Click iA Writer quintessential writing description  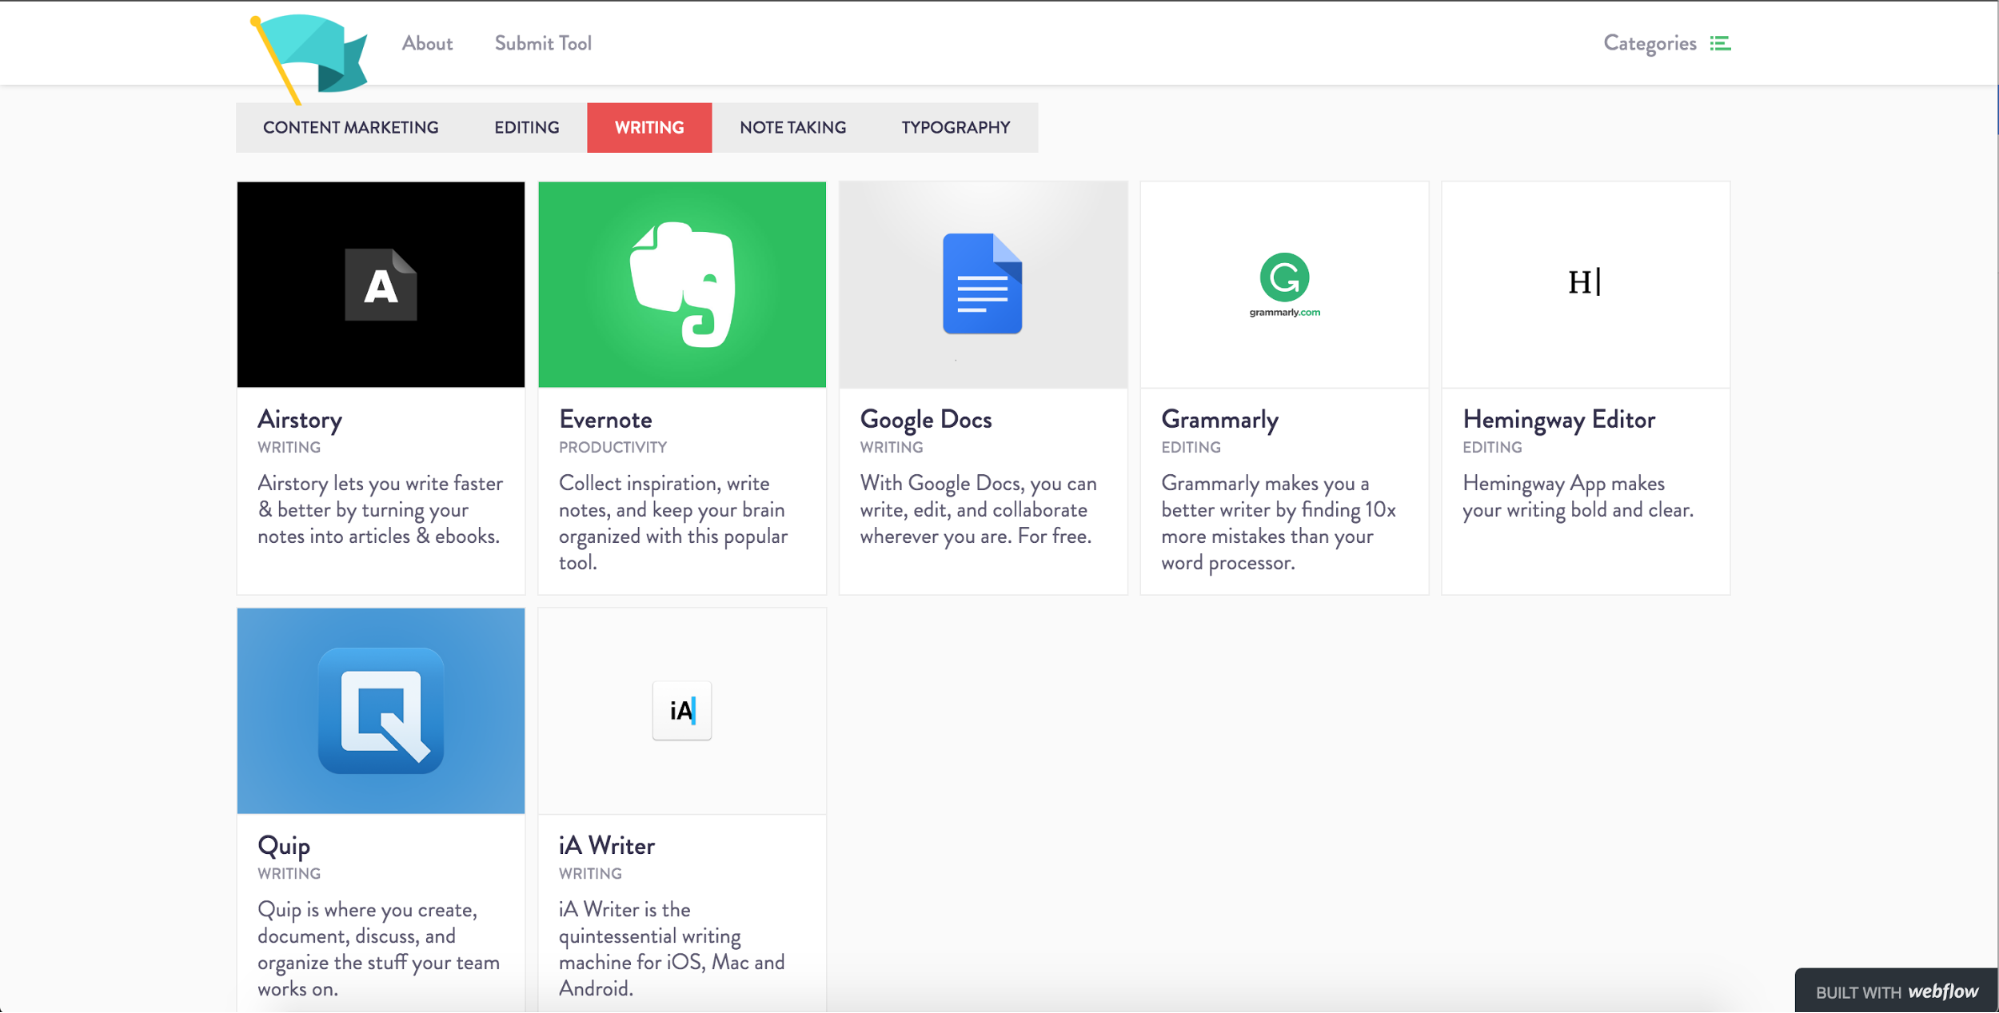point(672,949)
